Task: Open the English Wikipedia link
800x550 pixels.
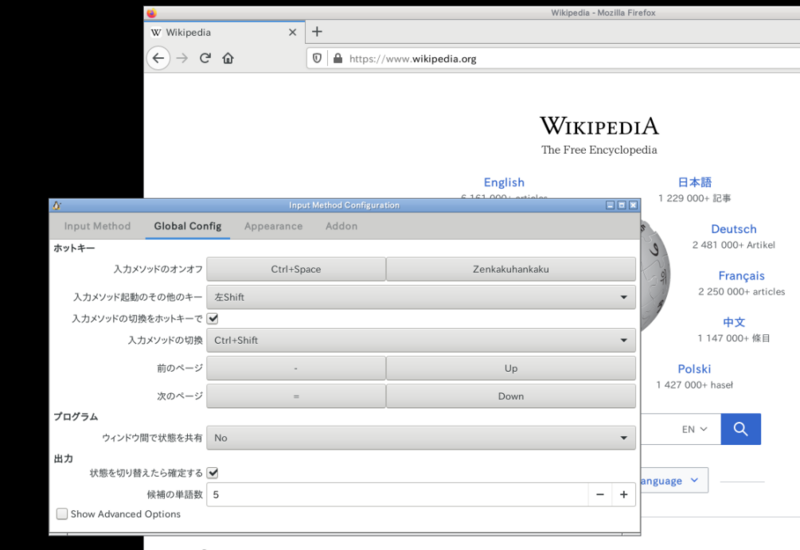Action: 504,182
